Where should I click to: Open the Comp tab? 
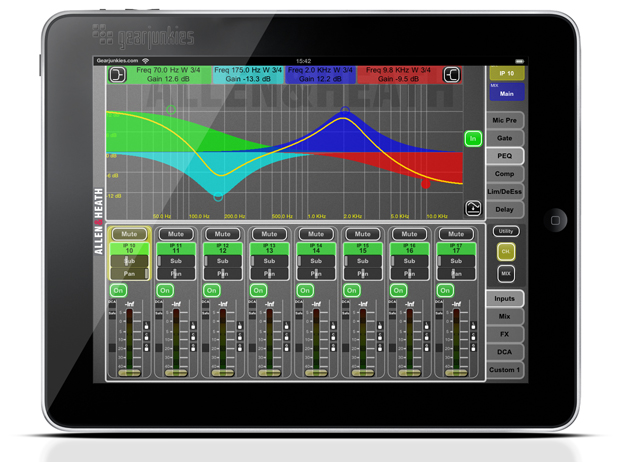coord(505,174)
